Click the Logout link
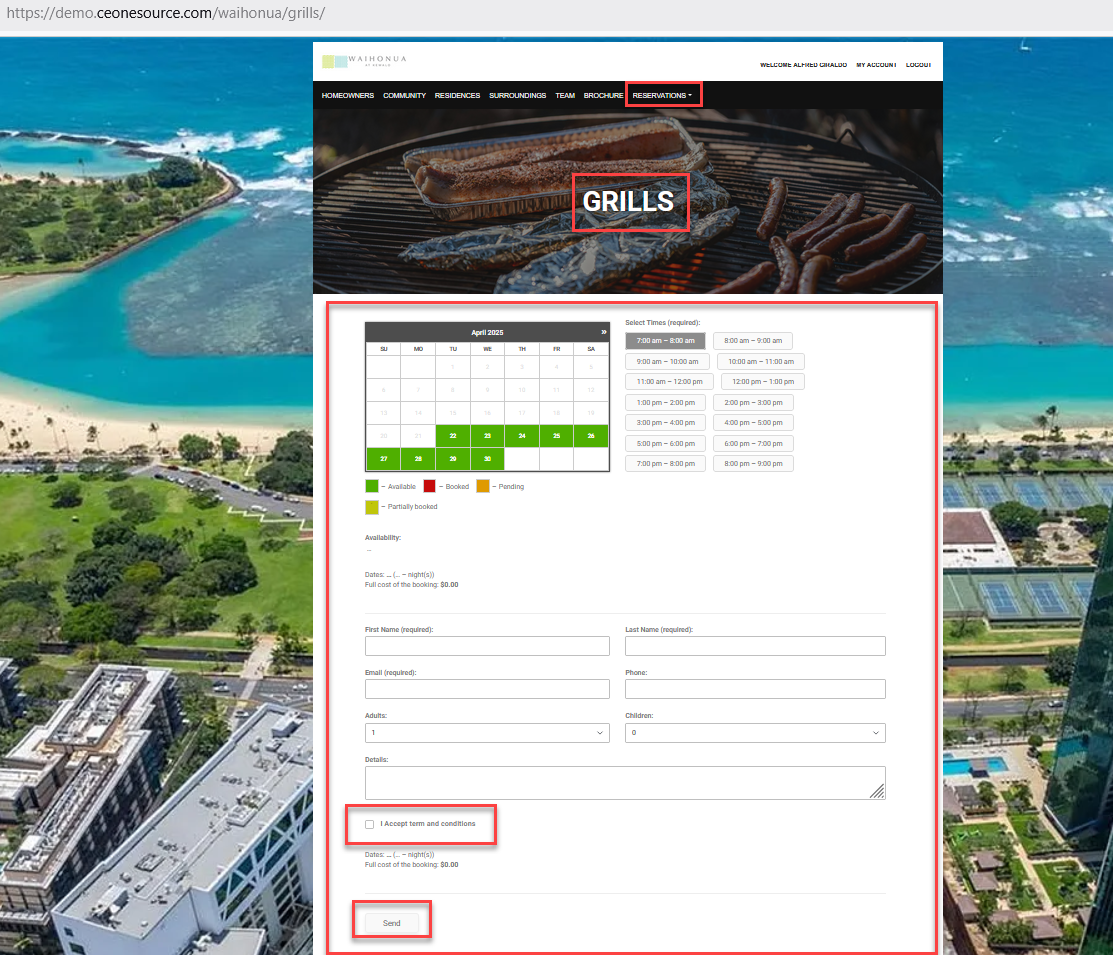The width and height of the screenshot is (1113, 955). pyautogui.click(x=918, y=65)
